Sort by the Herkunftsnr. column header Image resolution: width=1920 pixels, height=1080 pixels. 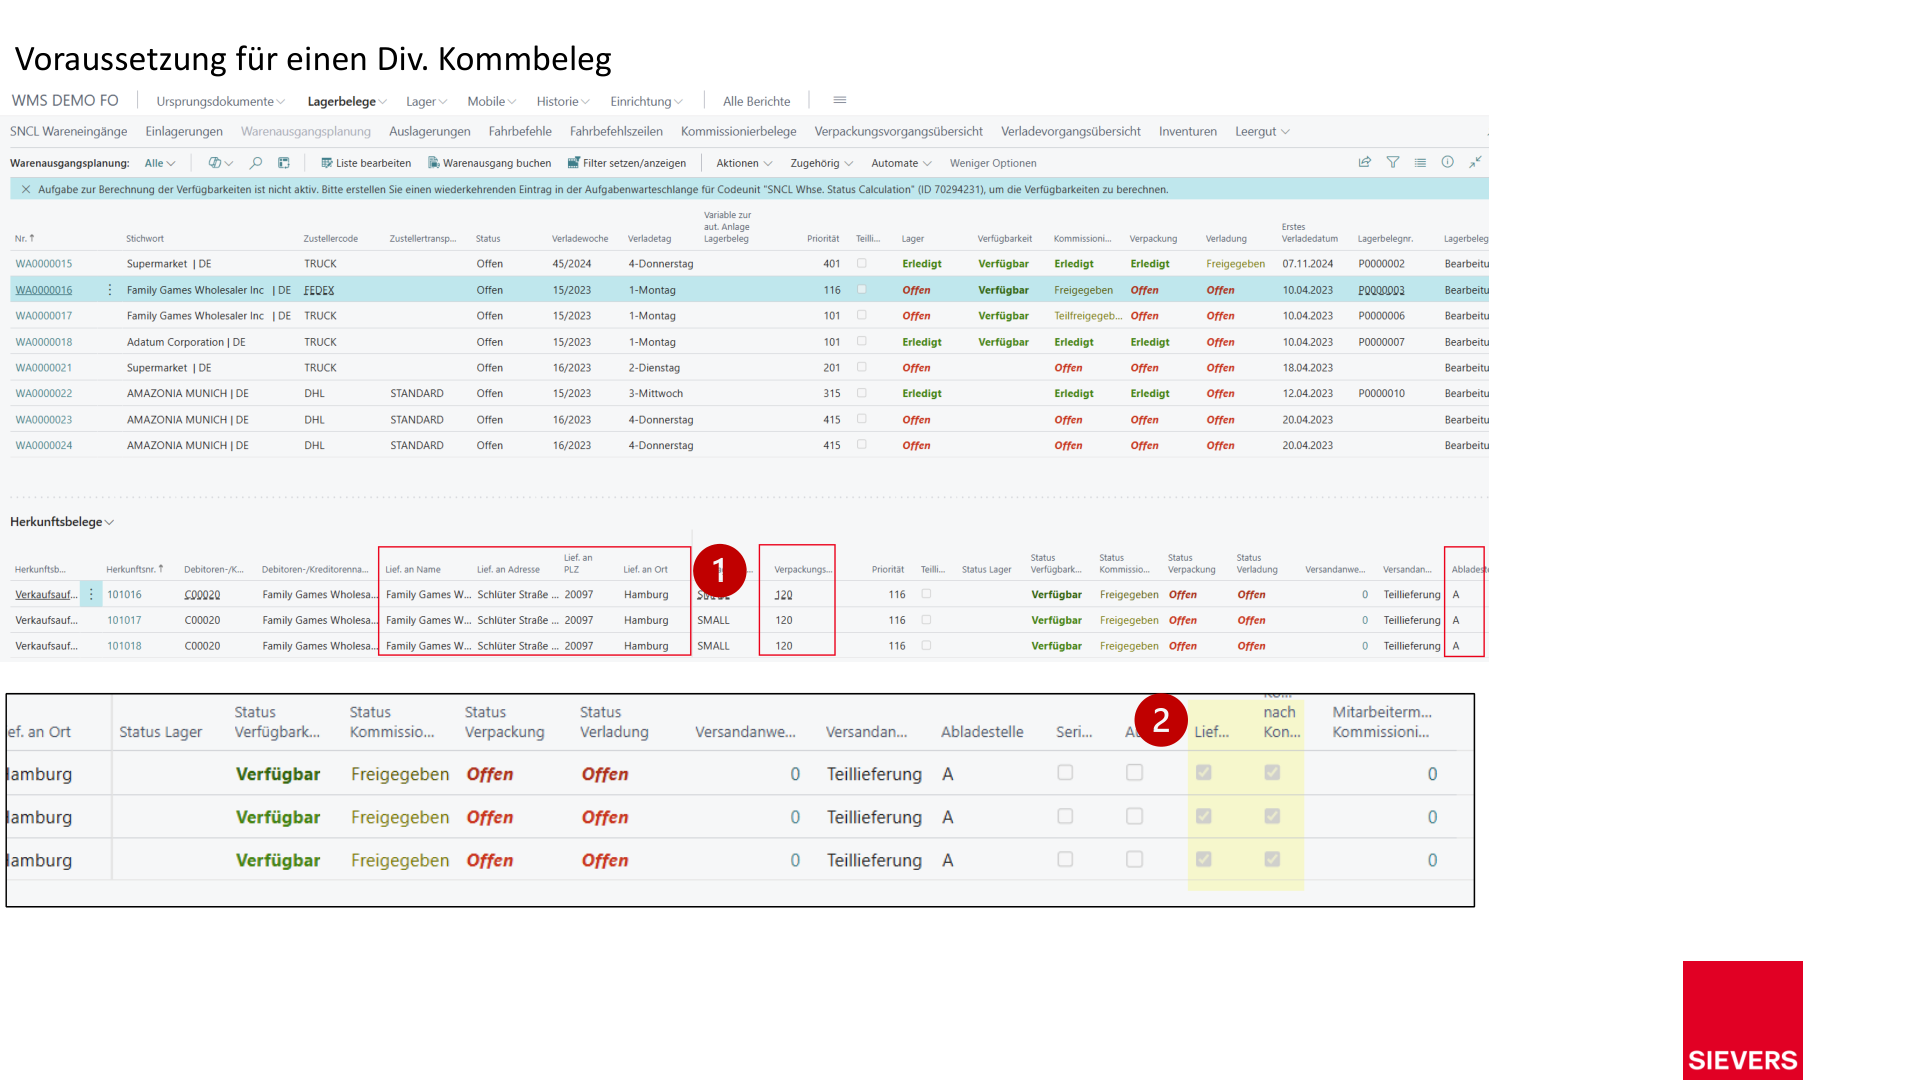coord(135,569)
